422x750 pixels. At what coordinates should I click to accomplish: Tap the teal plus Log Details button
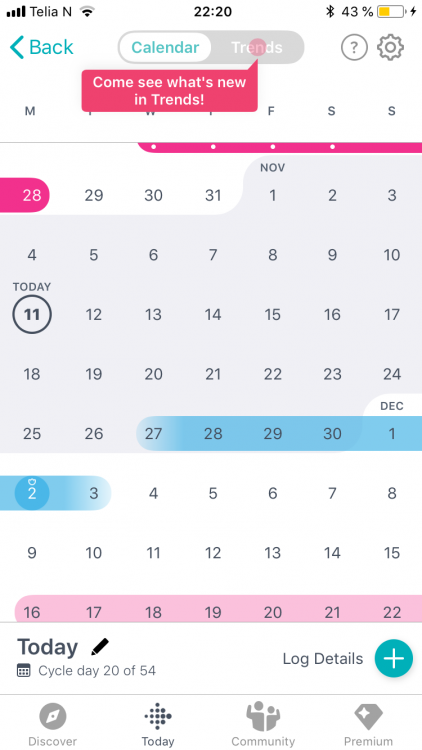coord(393,658)
